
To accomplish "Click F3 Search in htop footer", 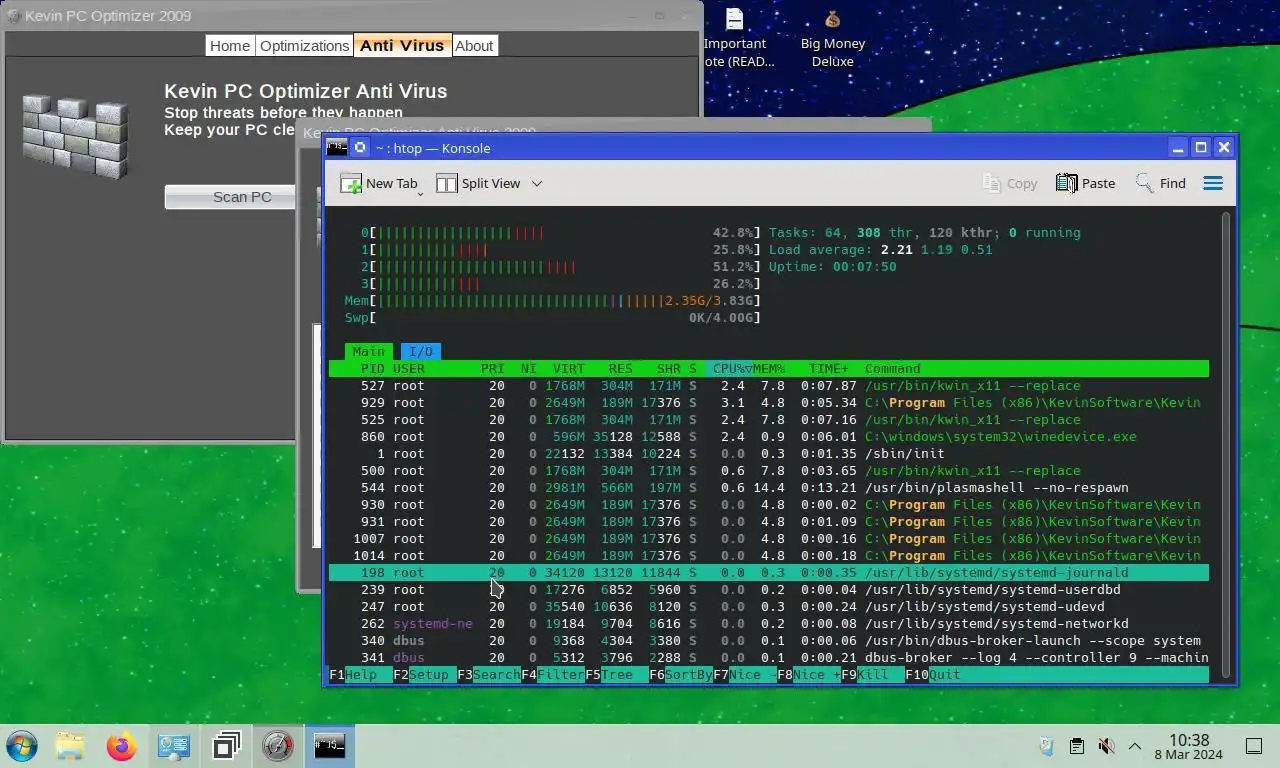I will pyautogui.click(x=489, y=674).
